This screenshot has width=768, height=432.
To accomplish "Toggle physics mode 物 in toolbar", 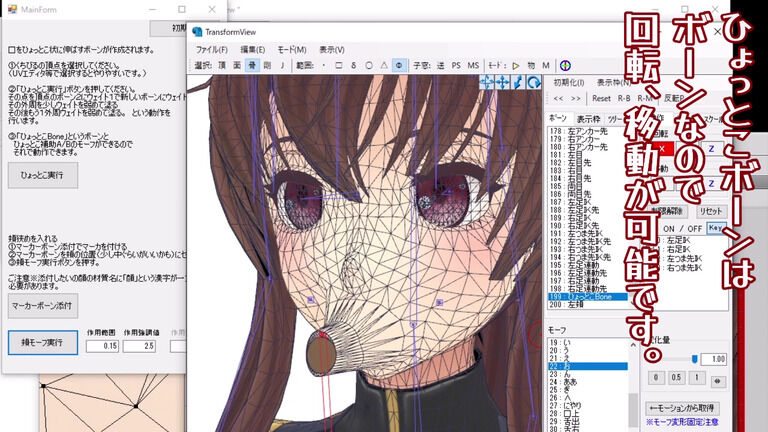I will point(531,66).
